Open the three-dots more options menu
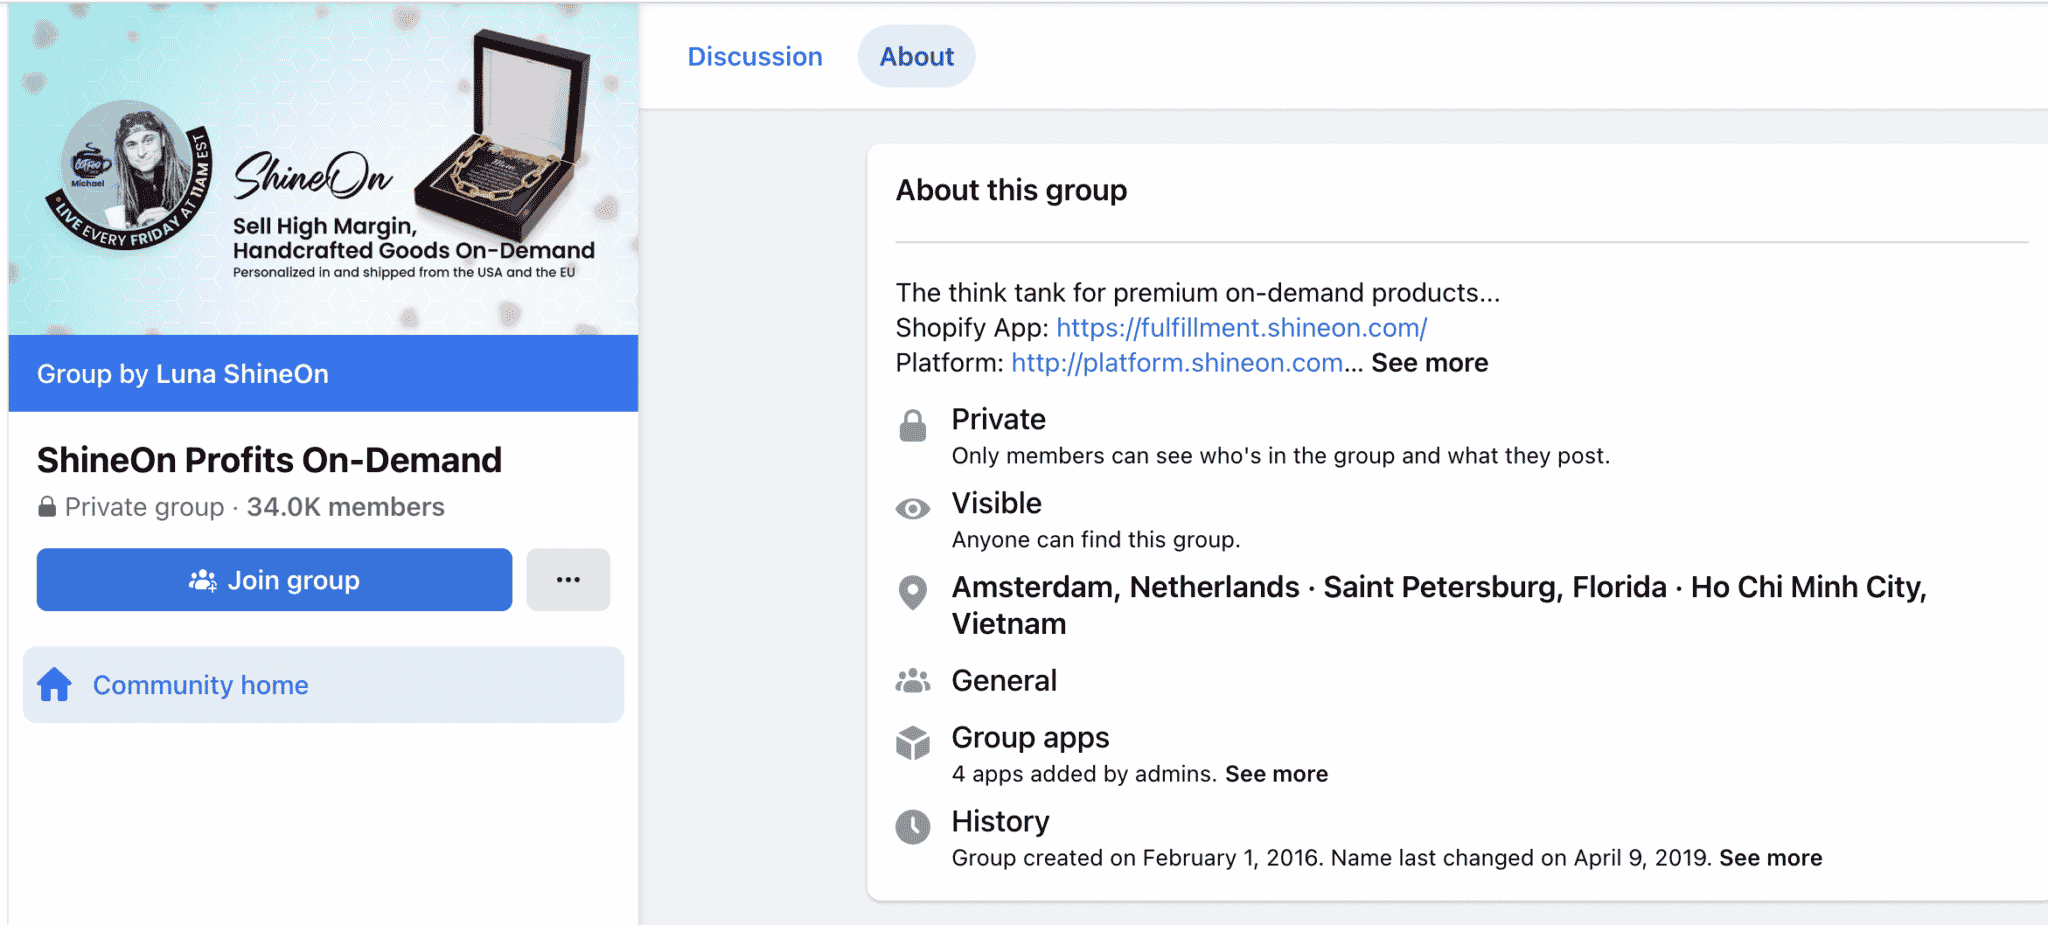 [568, 580]
